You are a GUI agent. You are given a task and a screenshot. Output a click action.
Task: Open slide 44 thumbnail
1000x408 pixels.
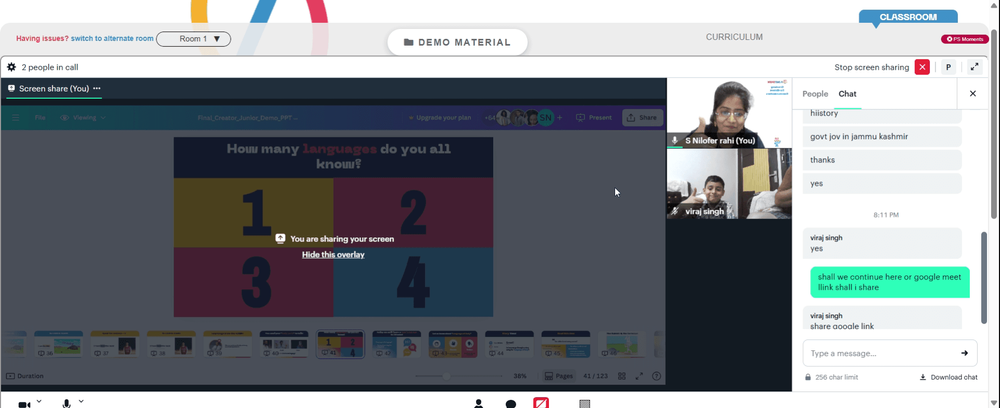tap(510, 344)
